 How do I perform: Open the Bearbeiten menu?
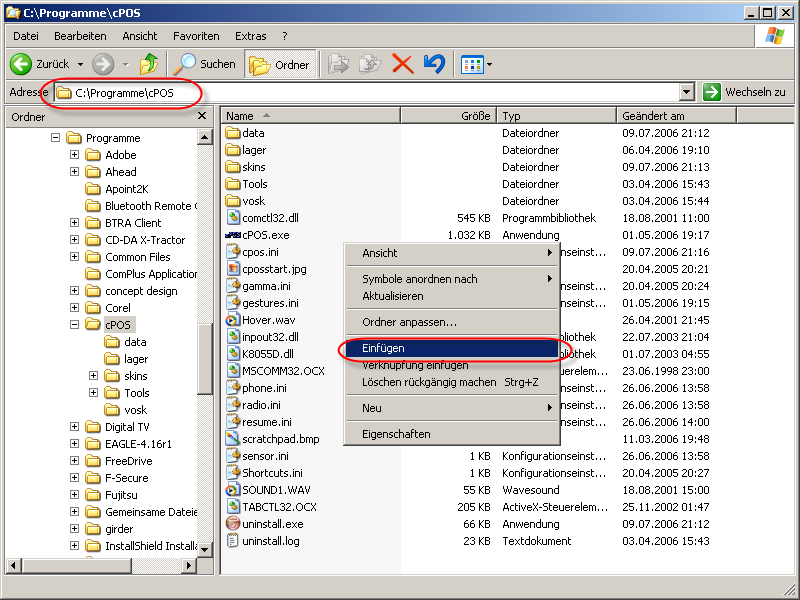pyautogui.click(x=80, y=36)
